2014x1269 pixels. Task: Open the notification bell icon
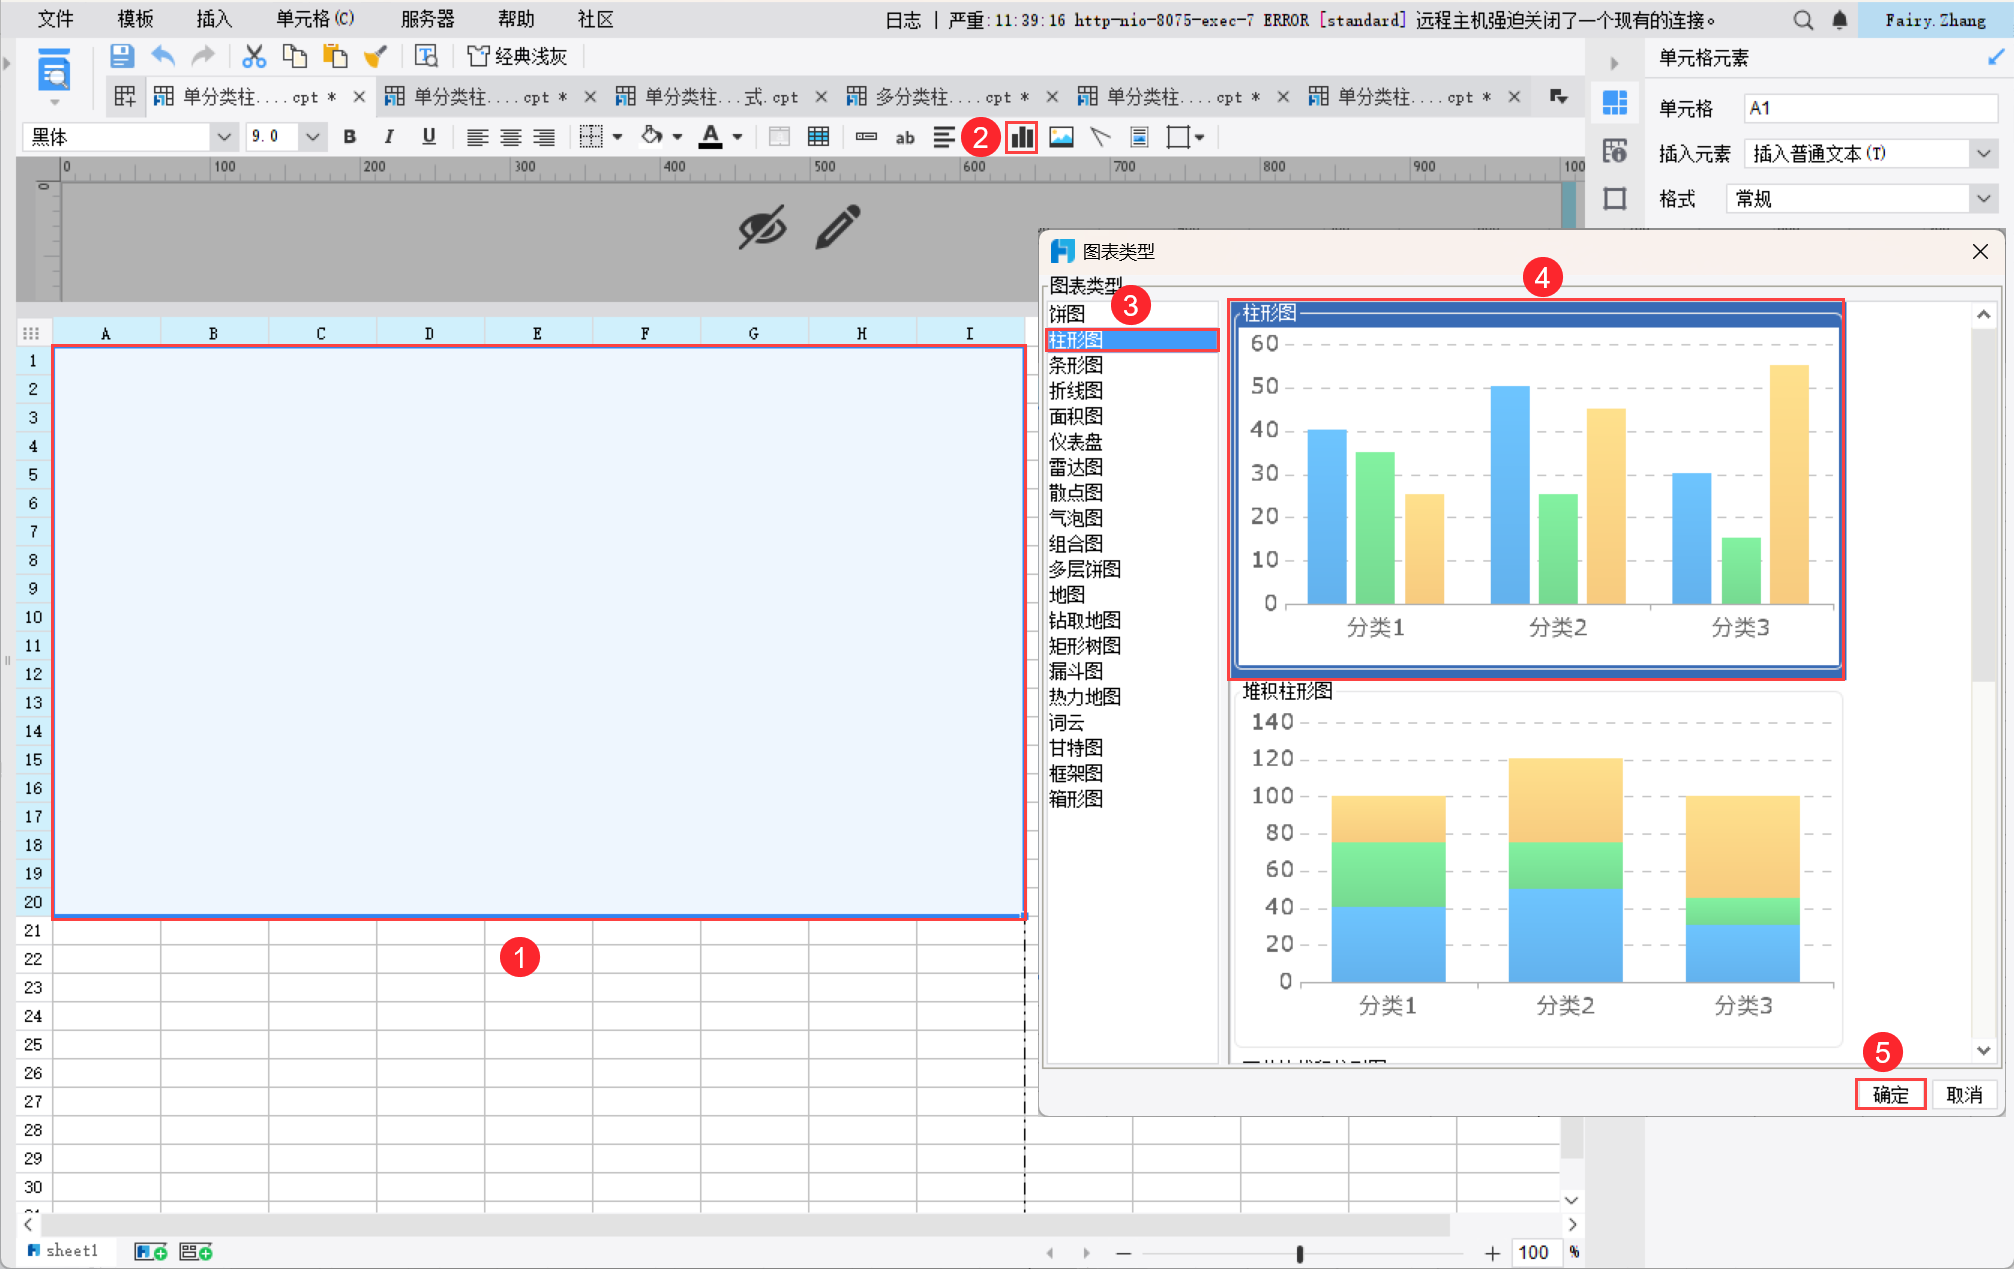pos(1839,20)
